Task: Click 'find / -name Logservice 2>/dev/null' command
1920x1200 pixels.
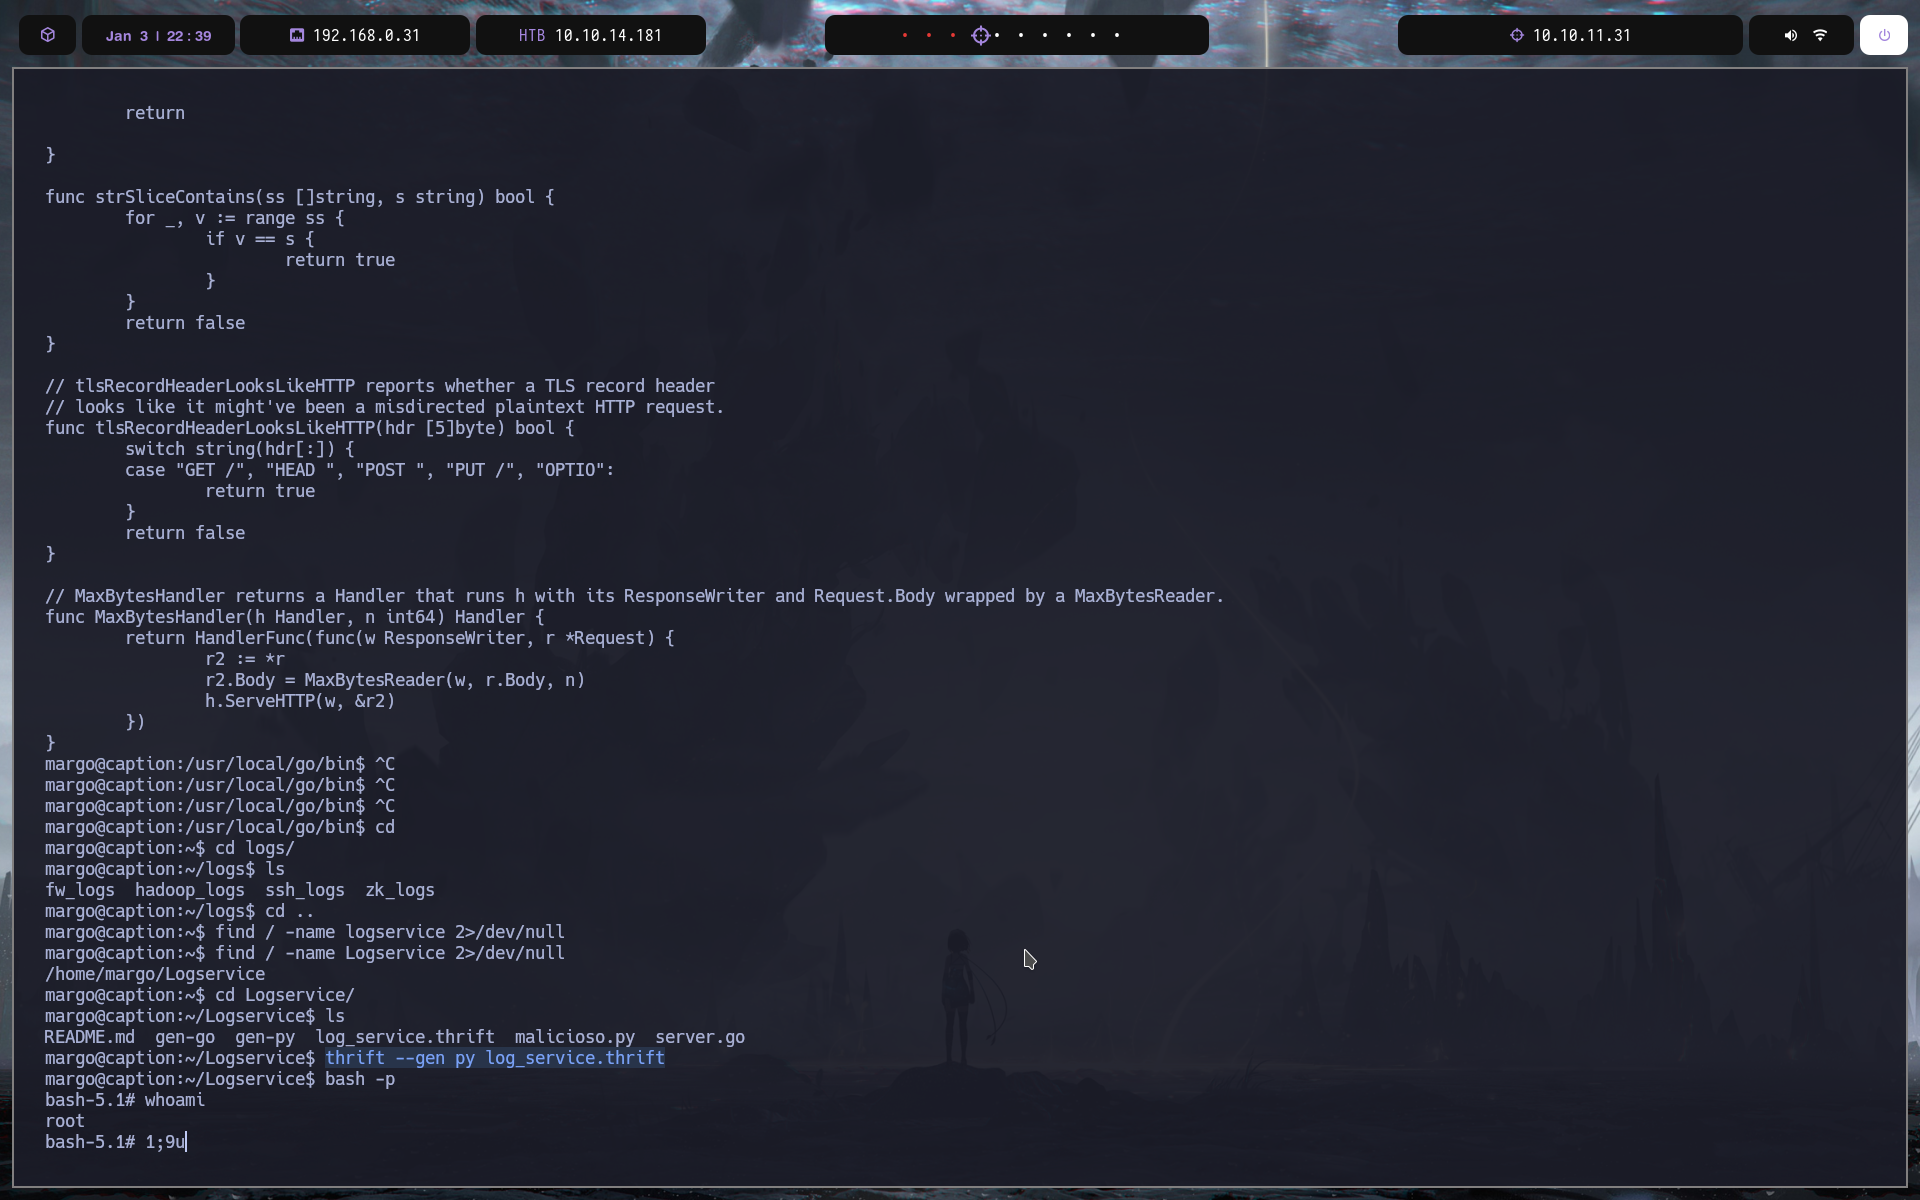Action: point(390,953)
